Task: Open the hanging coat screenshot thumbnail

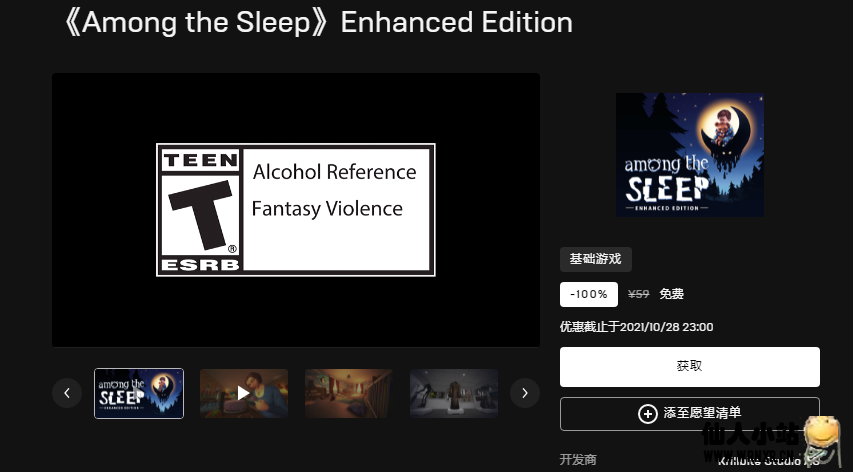Action: coord(454,393)
